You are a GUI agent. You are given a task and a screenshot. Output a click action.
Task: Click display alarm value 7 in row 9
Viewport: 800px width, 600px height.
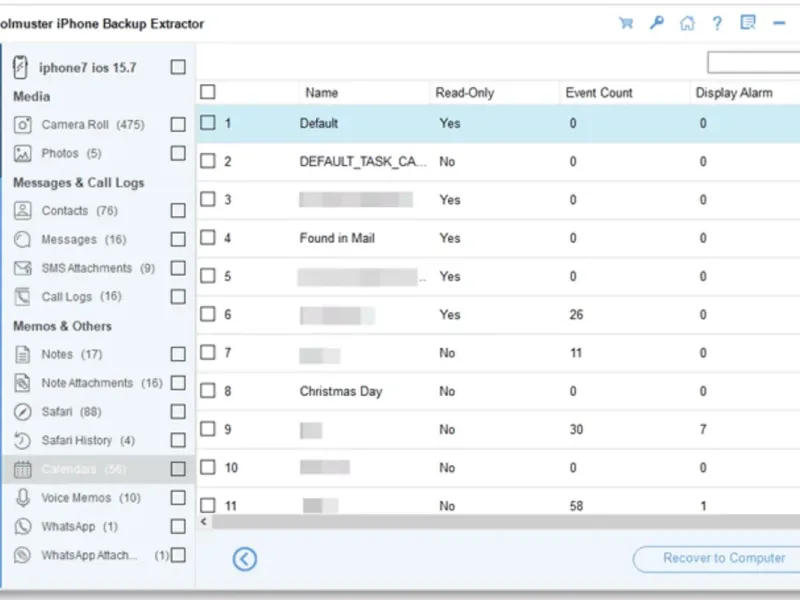click(x=703, y=429)
